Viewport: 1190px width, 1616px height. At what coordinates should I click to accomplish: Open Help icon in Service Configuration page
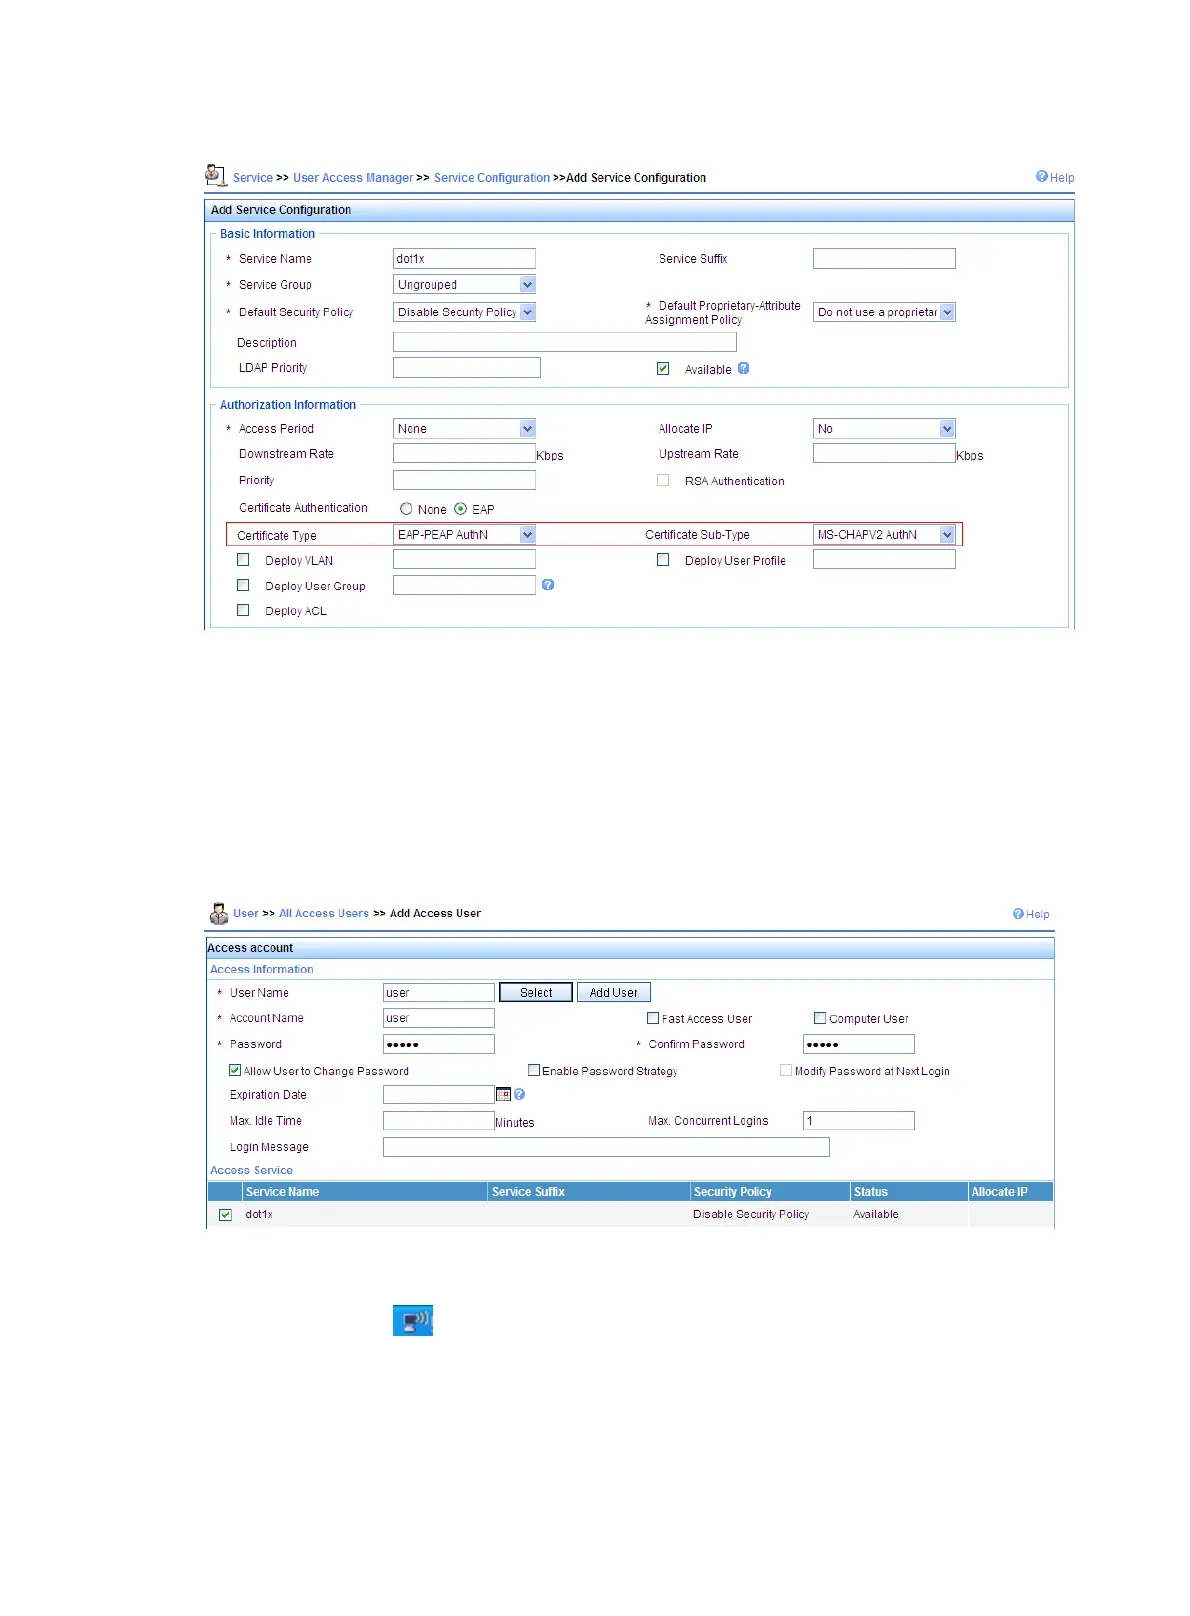click(x=1042, y=177)
